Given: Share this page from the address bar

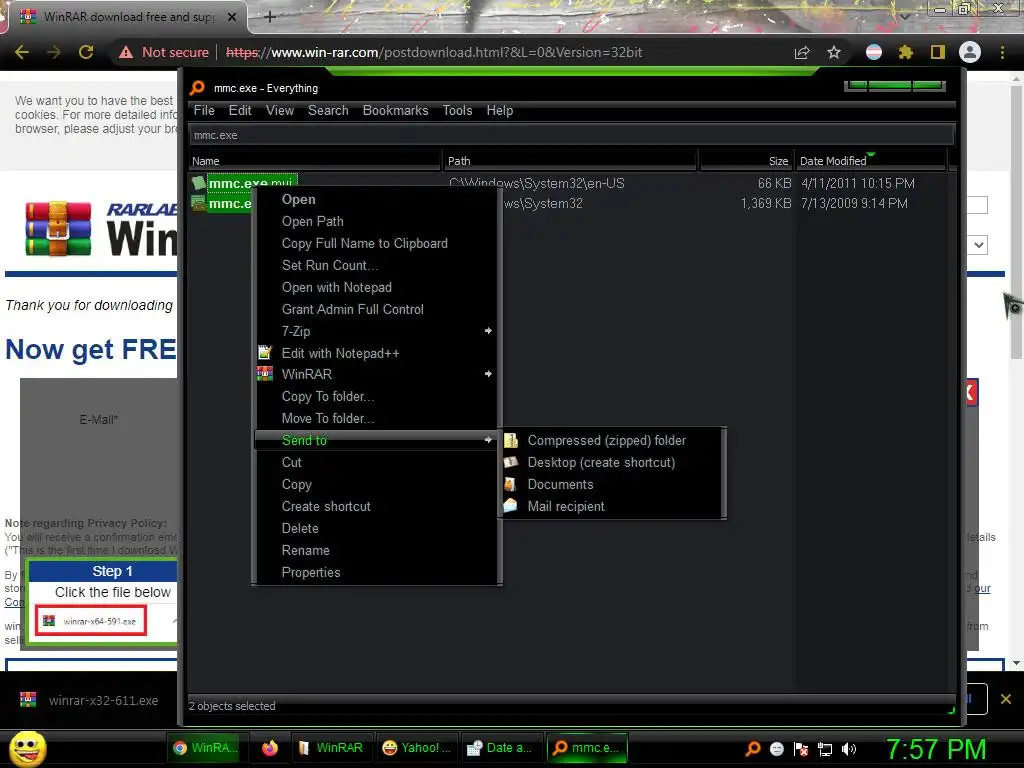Looking at the screenshot, I should tap(801, 52).
